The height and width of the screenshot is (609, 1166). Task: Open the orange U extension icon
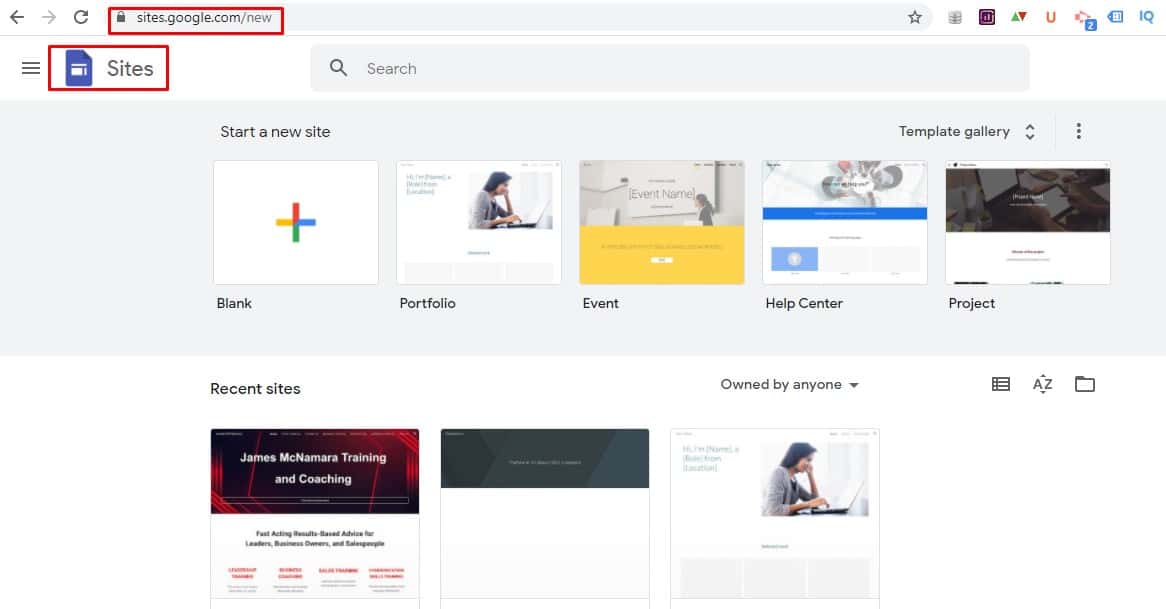pos(1051,17)
